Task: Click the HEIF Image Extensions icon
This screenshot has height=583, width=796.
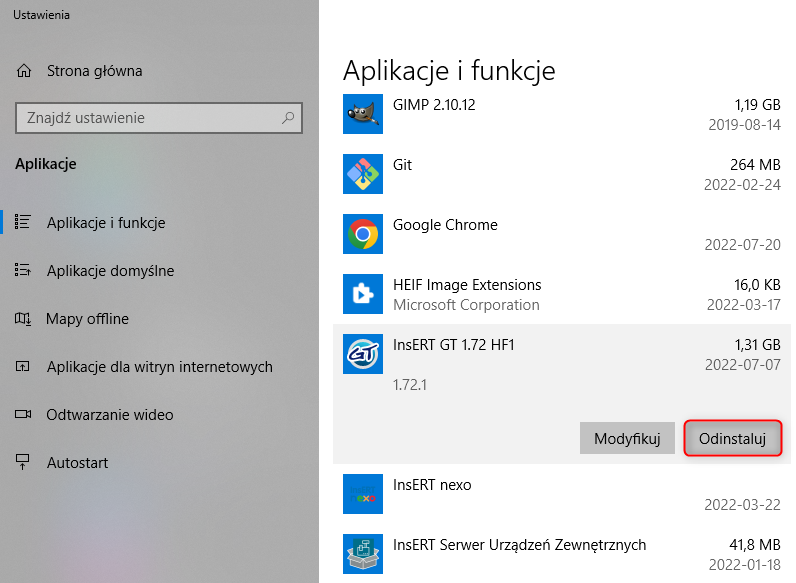Action: [362, 294]
